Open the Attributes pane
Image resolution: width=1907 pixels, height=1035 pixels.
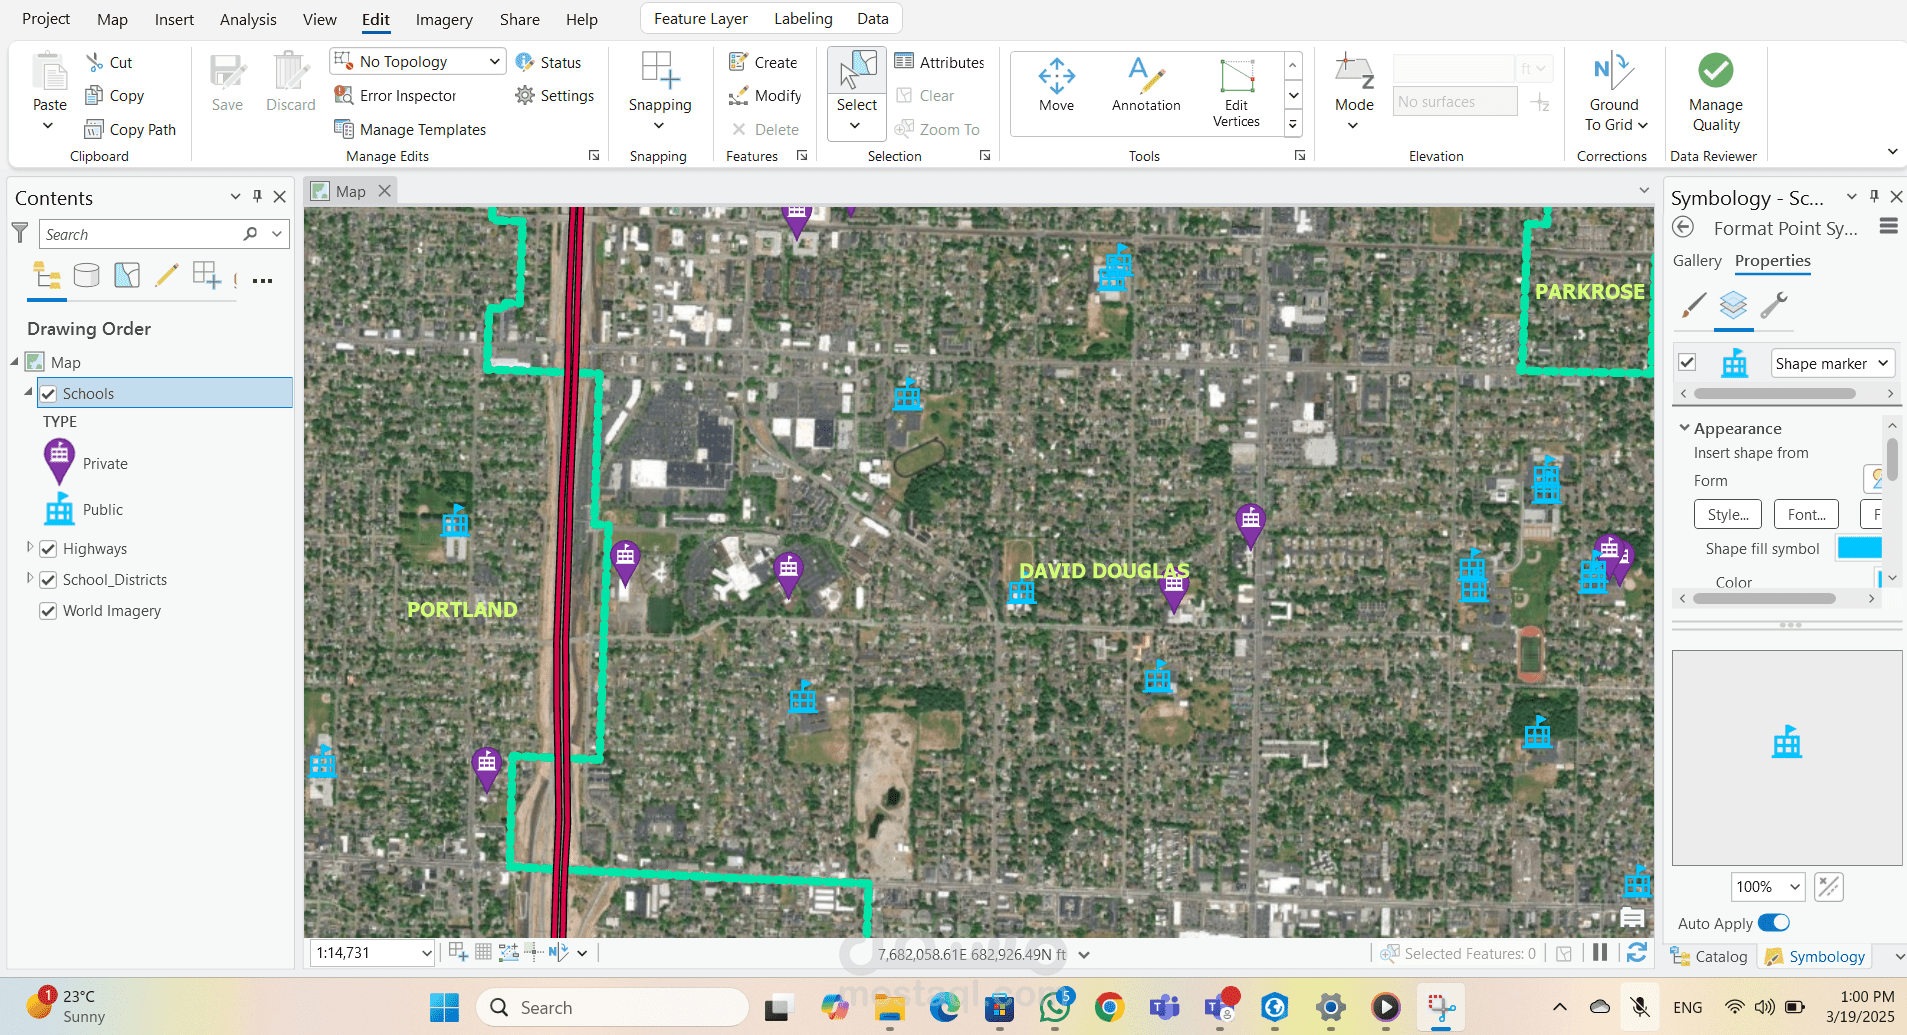tap(939, 62)
